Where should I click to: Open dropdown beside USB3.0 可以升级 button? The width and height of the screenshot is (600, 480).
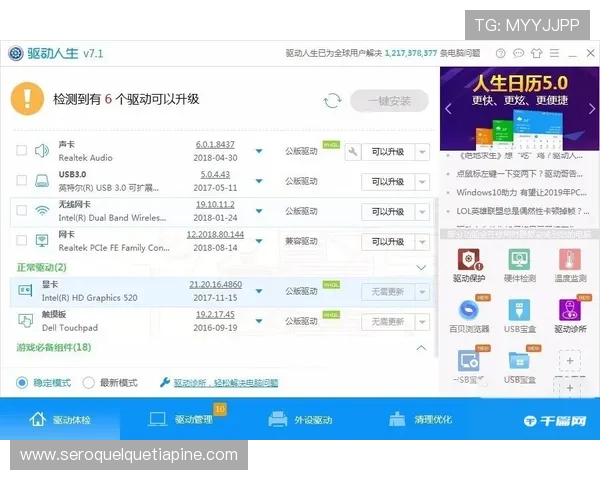click(422, 182)
